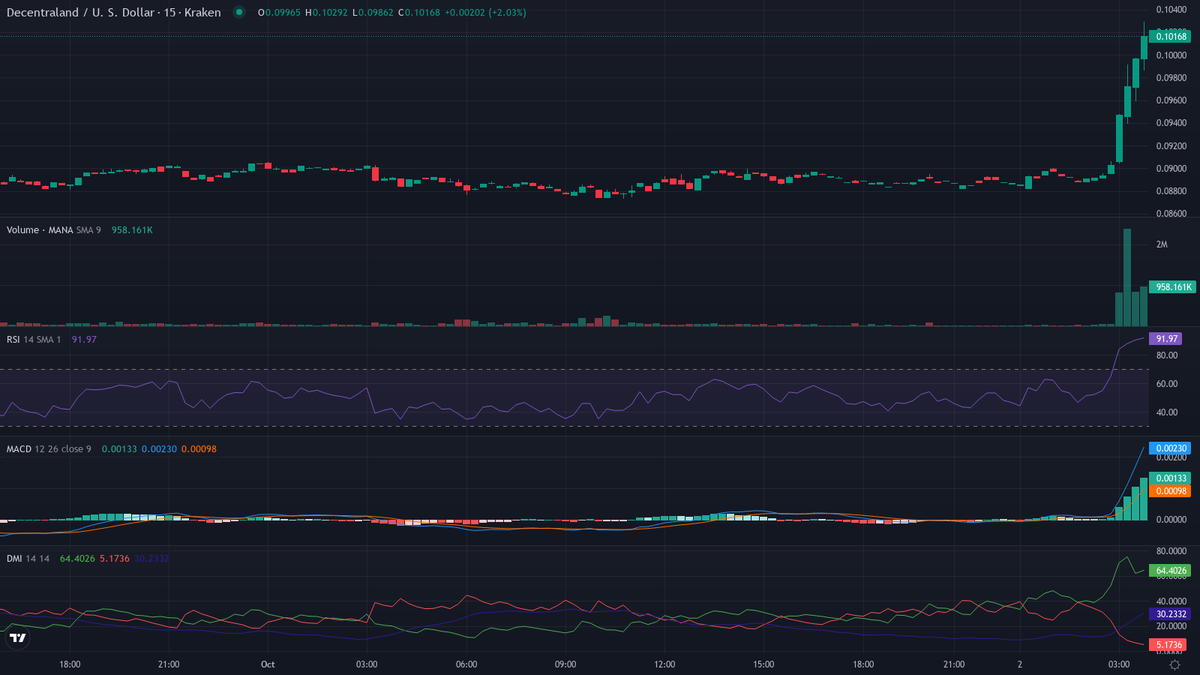Click the 12:00 time axis label
Screen dimensions: 1200x675
point(664,664)
